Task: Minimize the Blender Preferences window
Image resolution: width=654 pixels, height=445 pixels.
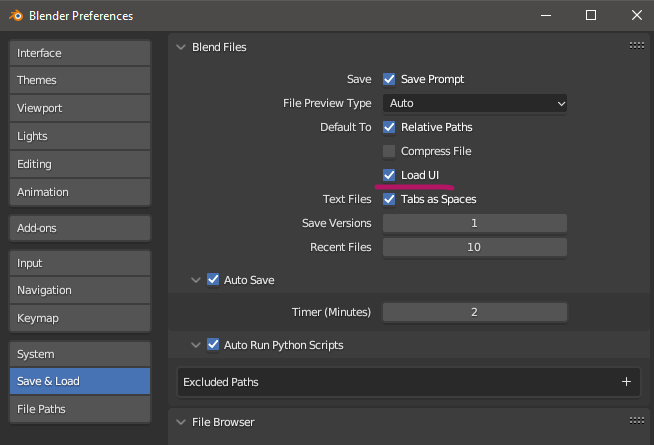Action: pos(546,15)
